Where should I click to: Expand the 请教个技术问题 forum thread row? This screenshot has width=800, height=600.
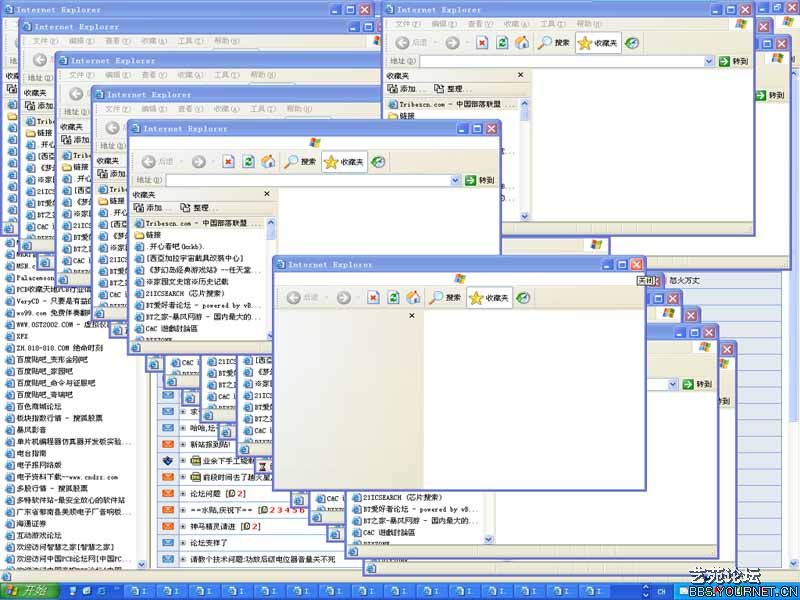183,559
